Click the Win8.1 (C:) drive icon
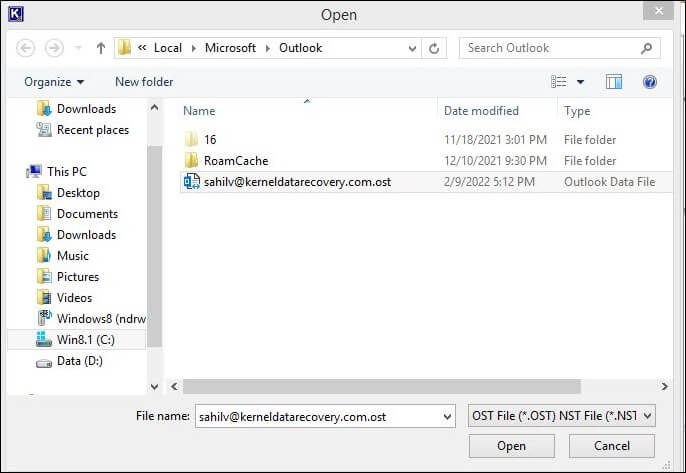Screen dimensions: 686x473 point(44,339)
